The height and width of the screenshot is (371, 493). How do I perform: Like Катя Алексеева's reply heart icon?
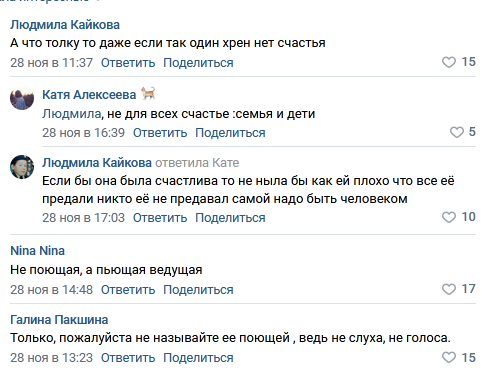tap(456, 132)
